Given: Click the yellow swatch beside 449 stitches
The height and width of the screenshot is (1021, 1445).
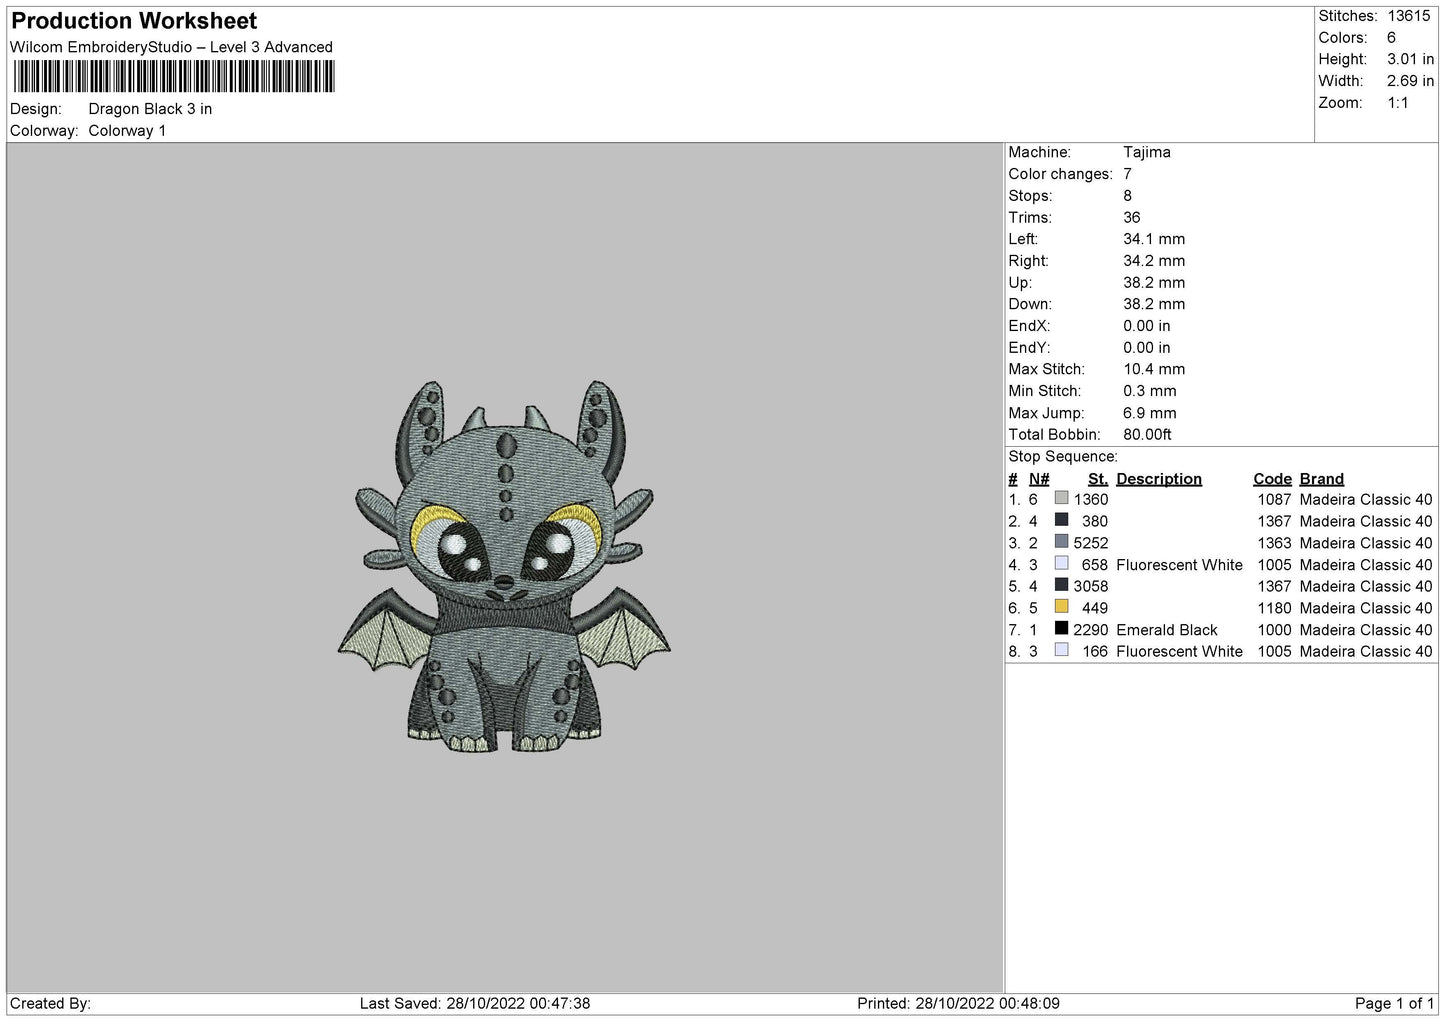Looking at the screenshot, I should pos(1061,607).
